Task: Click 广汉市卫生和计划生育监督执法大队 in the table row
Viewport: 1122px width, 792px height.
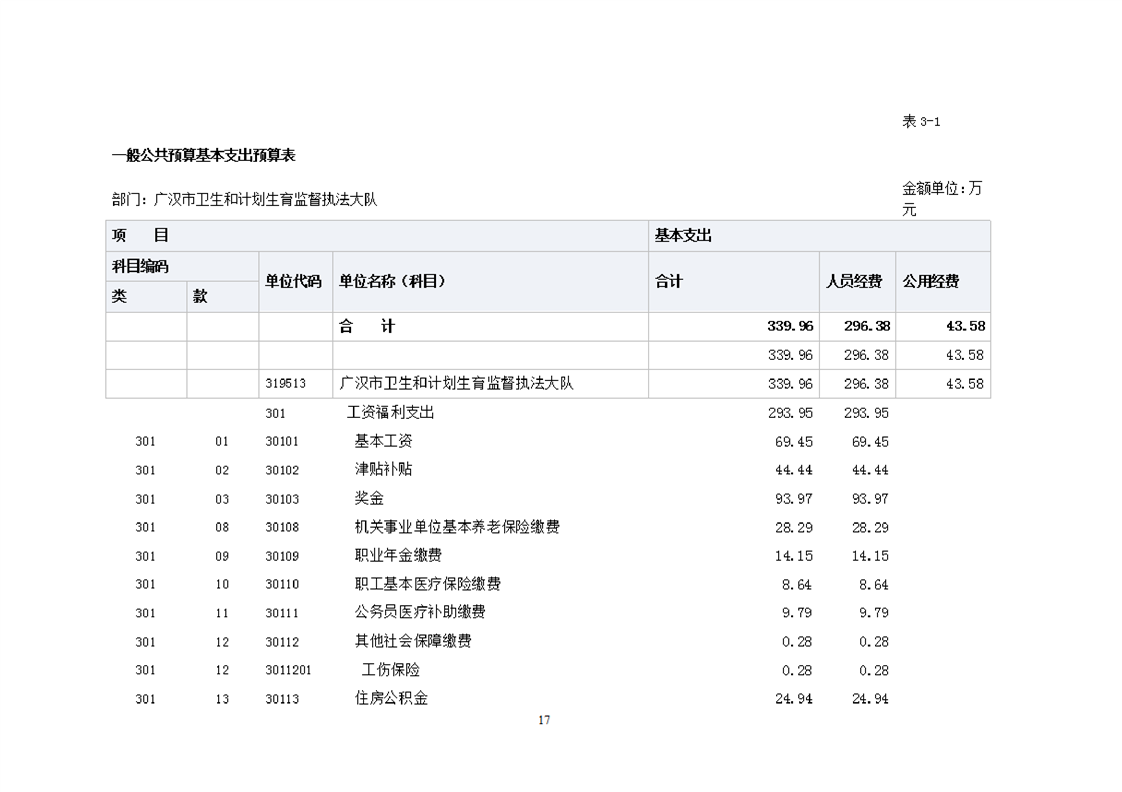Action: (456, 383)
